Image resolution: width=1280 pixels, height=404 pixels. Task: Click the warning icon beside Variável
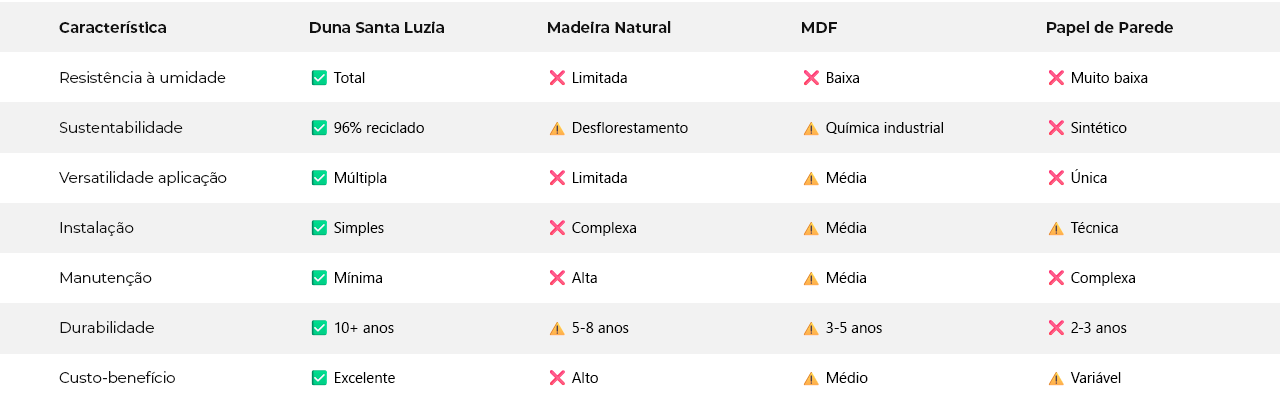pos(1056,378)
